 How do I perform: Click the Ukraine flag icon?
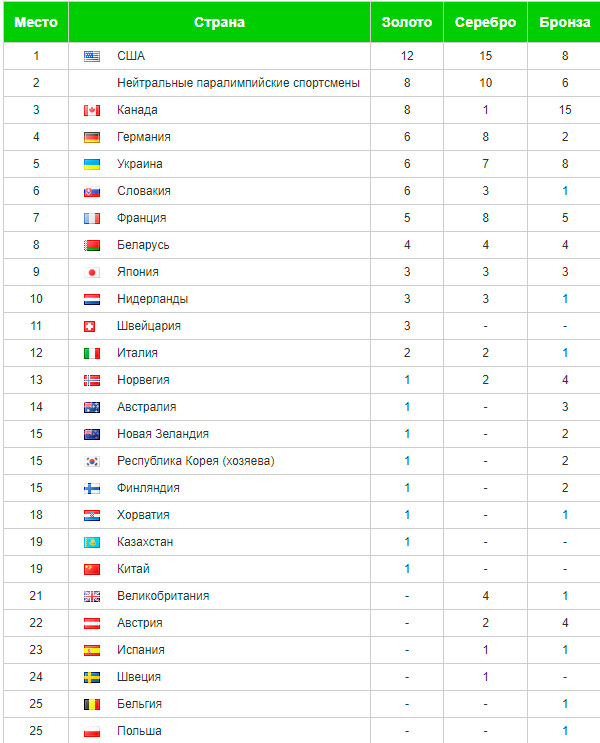92,164
